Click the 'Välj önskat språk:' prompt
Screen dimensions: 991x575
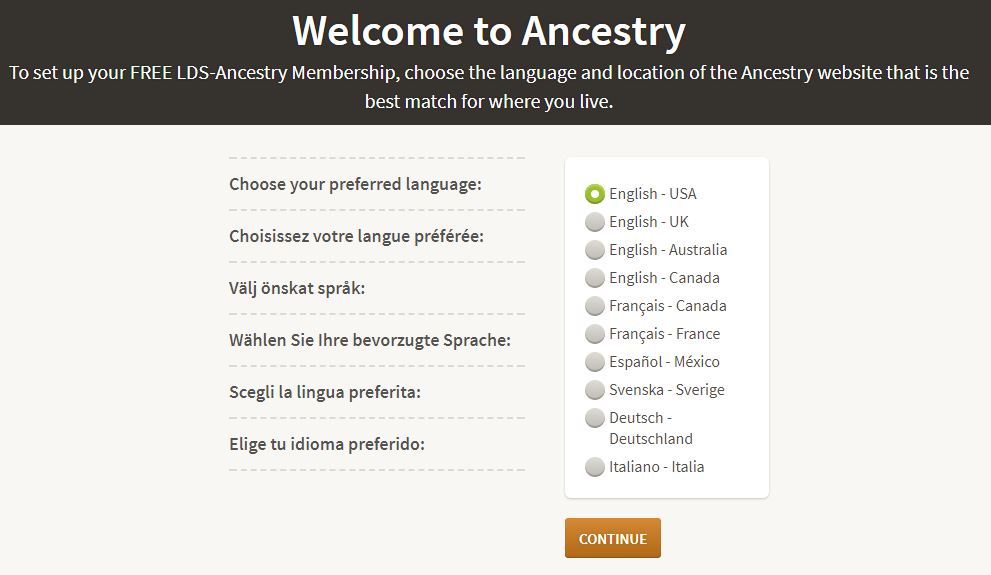click(297, 288)
